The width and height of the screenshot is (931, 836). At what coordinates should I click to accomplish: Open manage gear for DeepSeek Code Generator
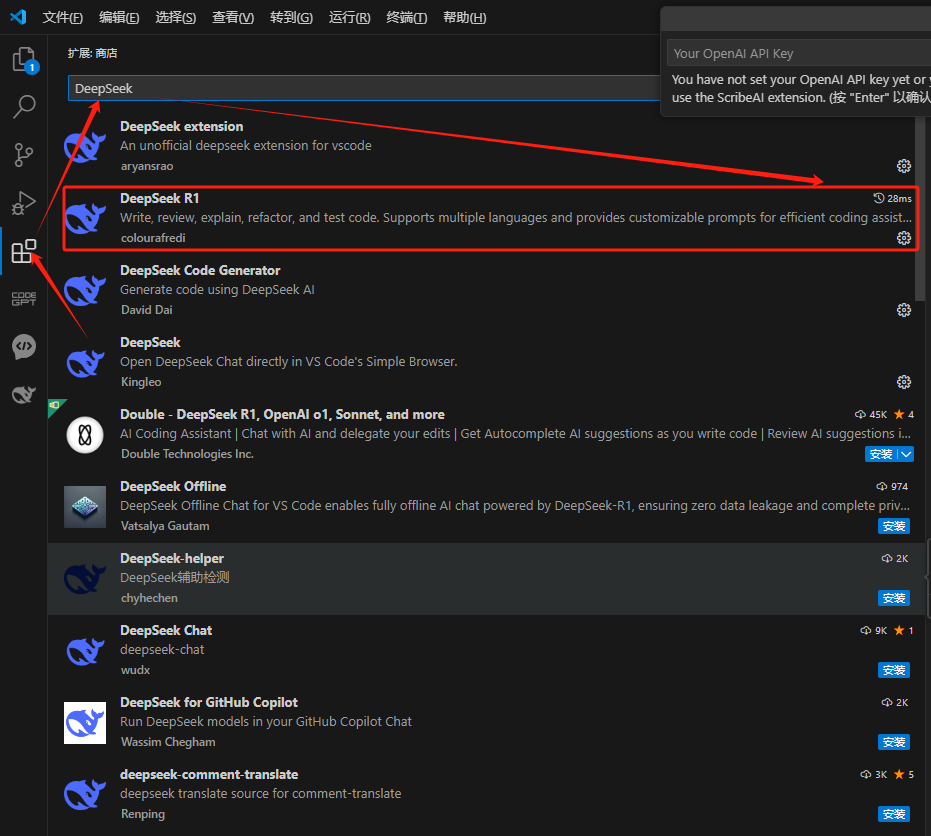click(904, 310)
